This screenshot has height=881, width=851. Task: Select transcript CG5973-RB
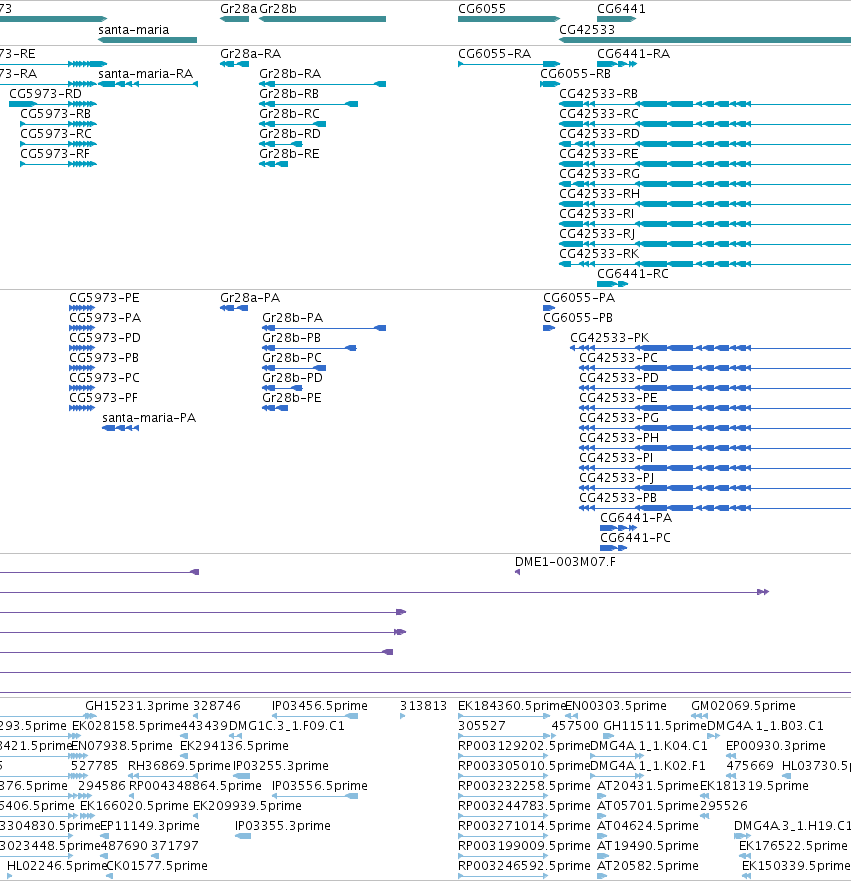pos(58,124)
